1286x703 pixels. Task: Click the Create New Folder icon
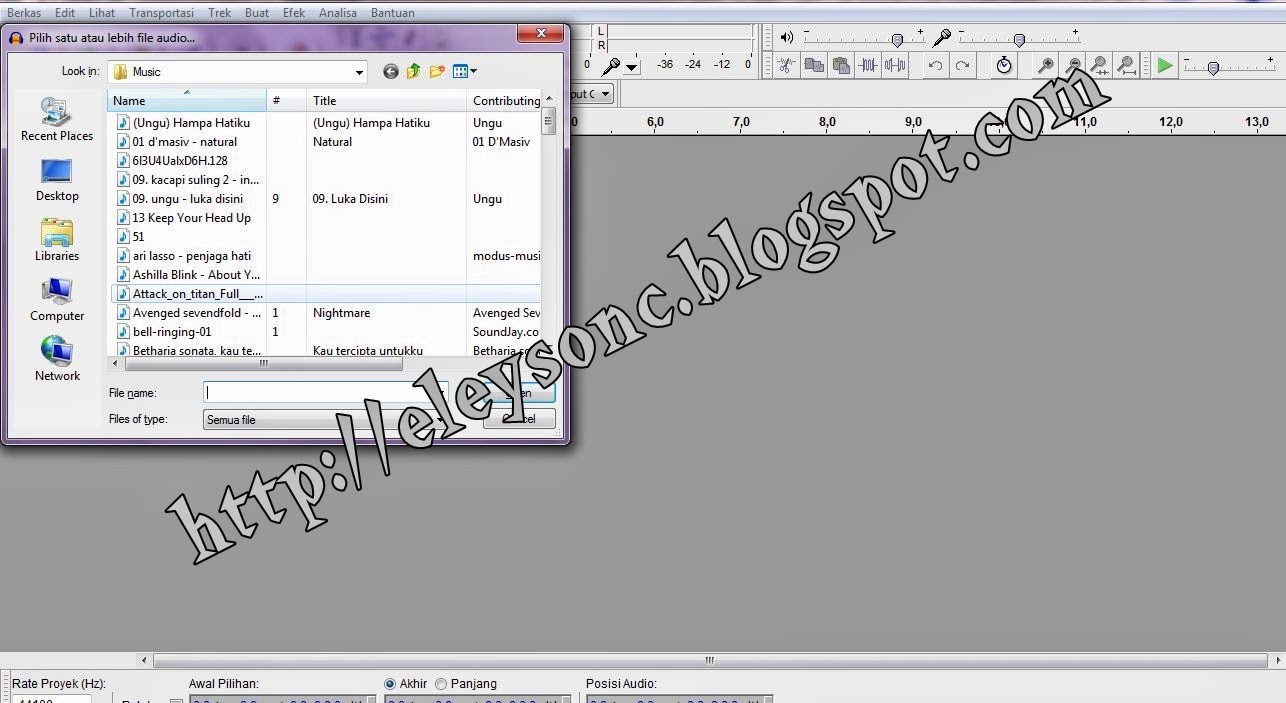coord(437,71)
